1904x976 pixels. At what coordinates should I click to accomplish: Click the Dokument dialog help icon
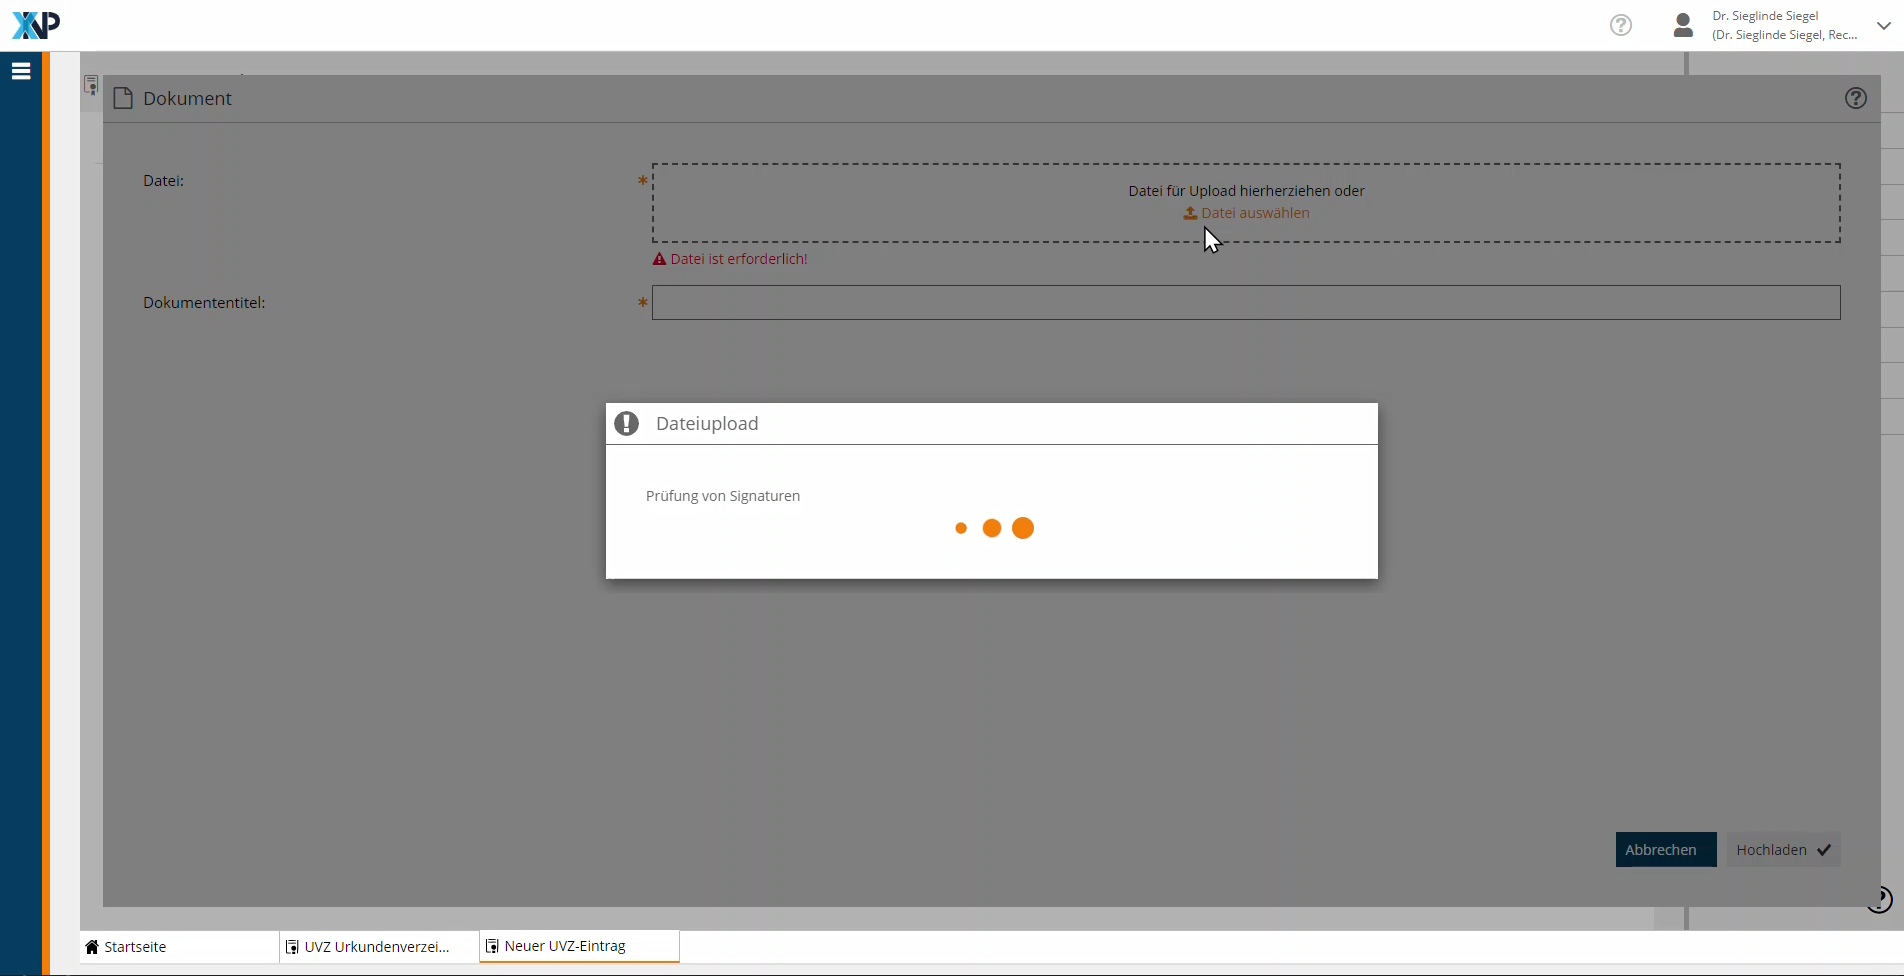tap(1855, 98)
